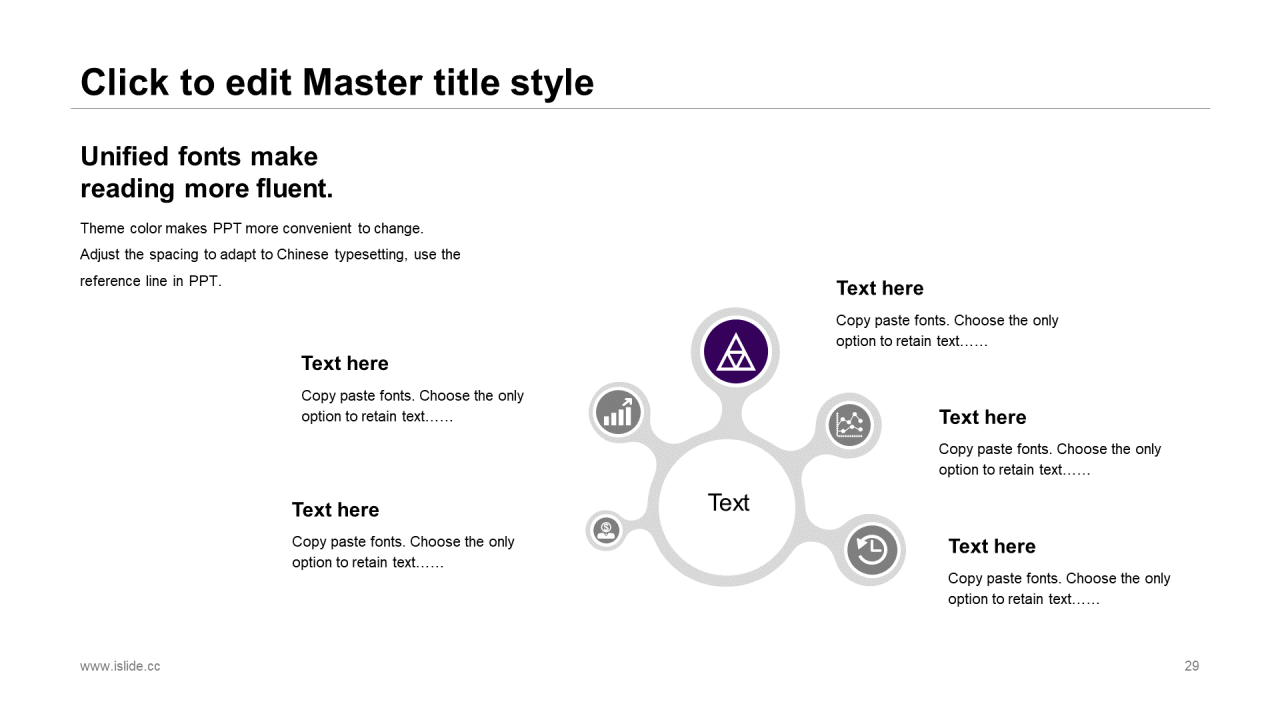Click the 'Theme color makes PPT more convenient' line
The height and width of the screenshot is (720, 1280).
[x=252, y=228]
